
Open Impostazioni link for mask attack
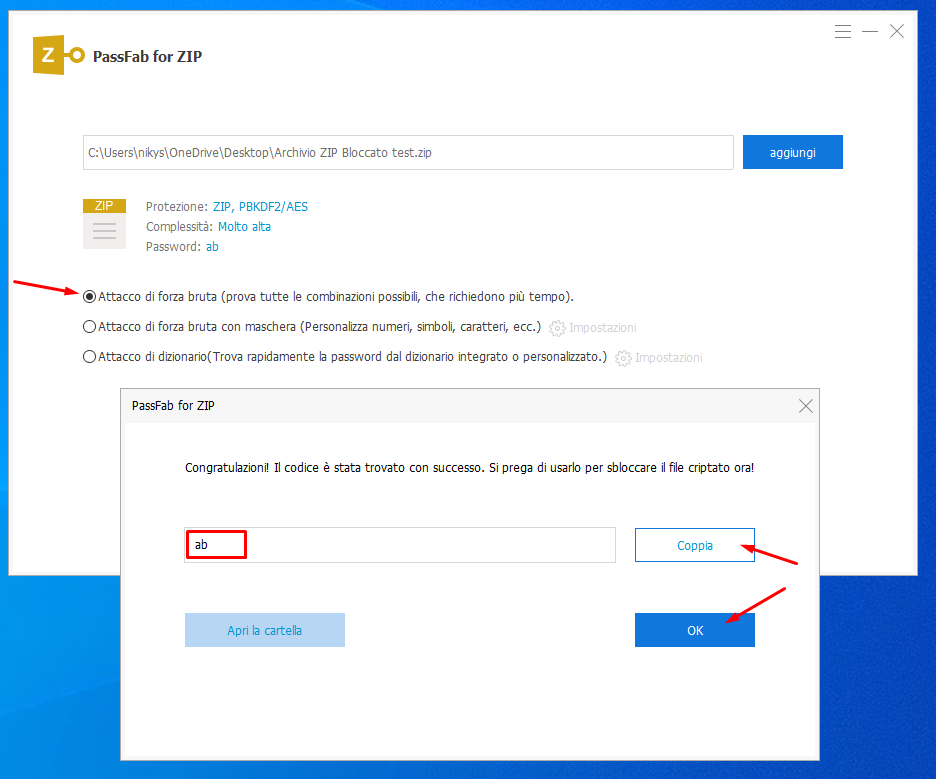click(602, 328)
